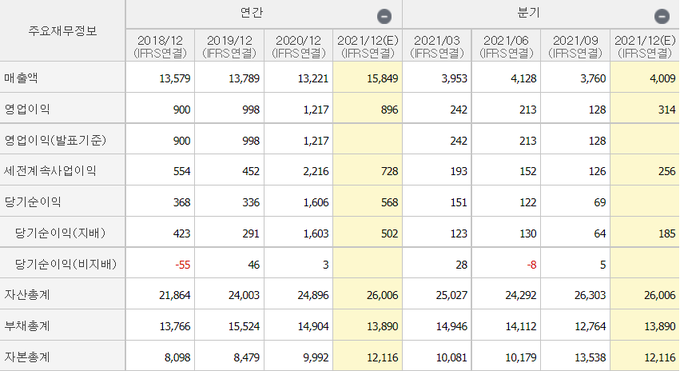Select the 세전계속사업이익 row label
Screen dimensions: 680x371
(x=50, y=171)
